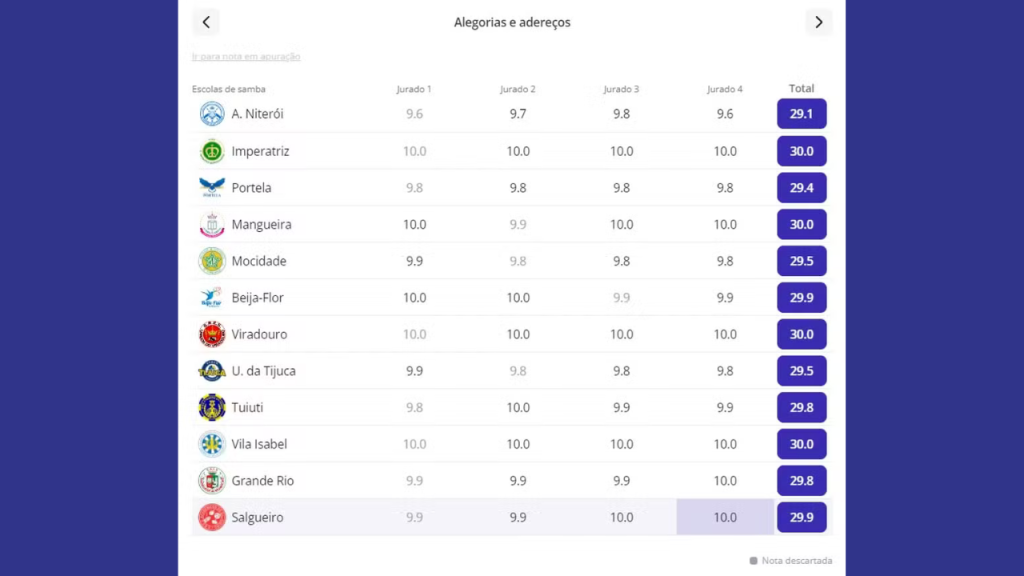Select Salgueiro's highlighted Jurado 4 score
This screenshot has height=576, width=1024.
click(725, 517)
